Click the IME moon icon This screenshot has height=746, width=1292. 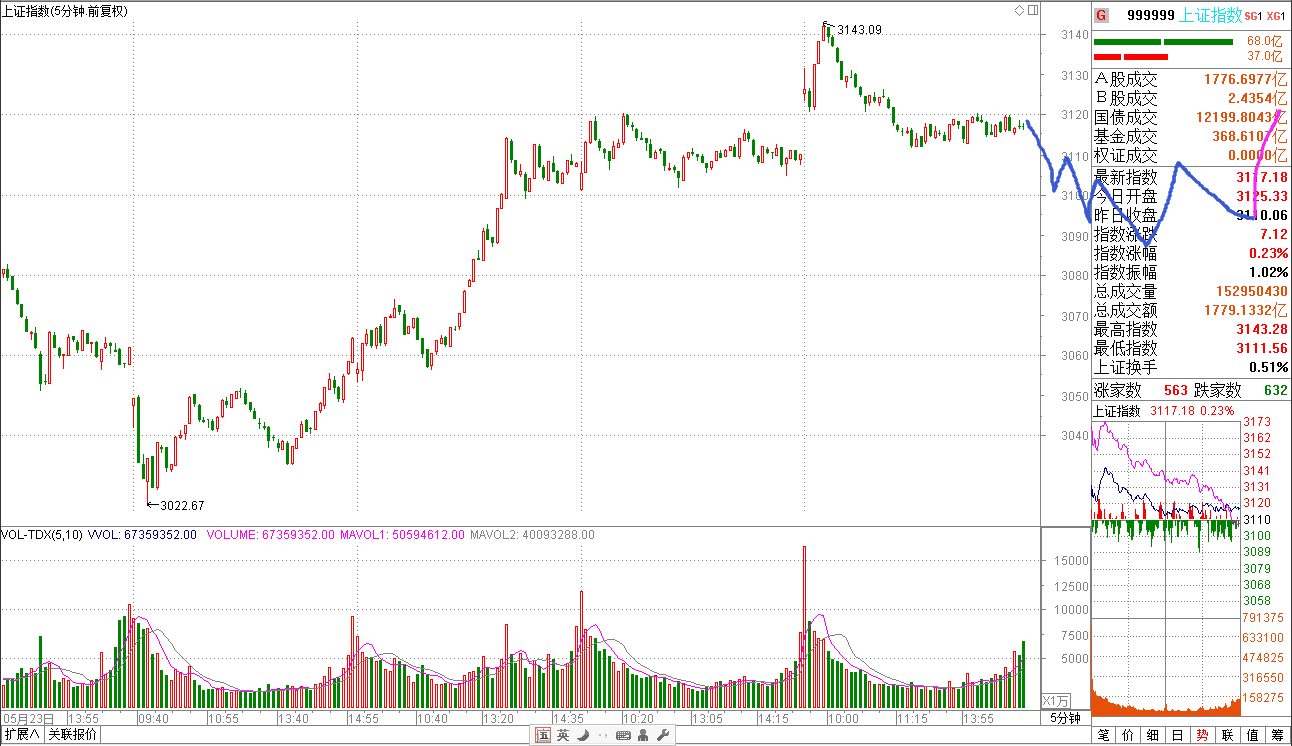click(x=582, y=736)
